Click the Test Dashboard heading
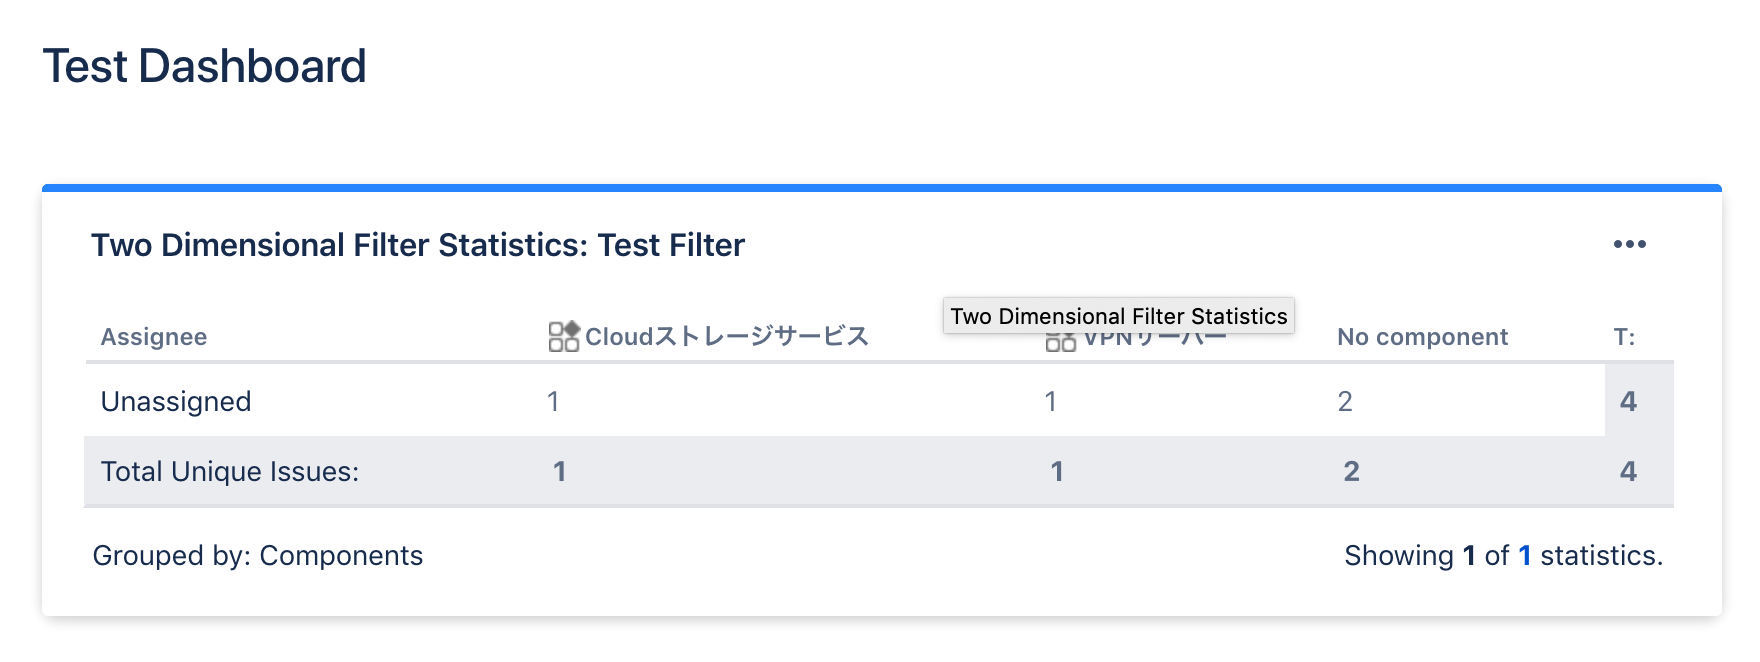 [204, 64]
